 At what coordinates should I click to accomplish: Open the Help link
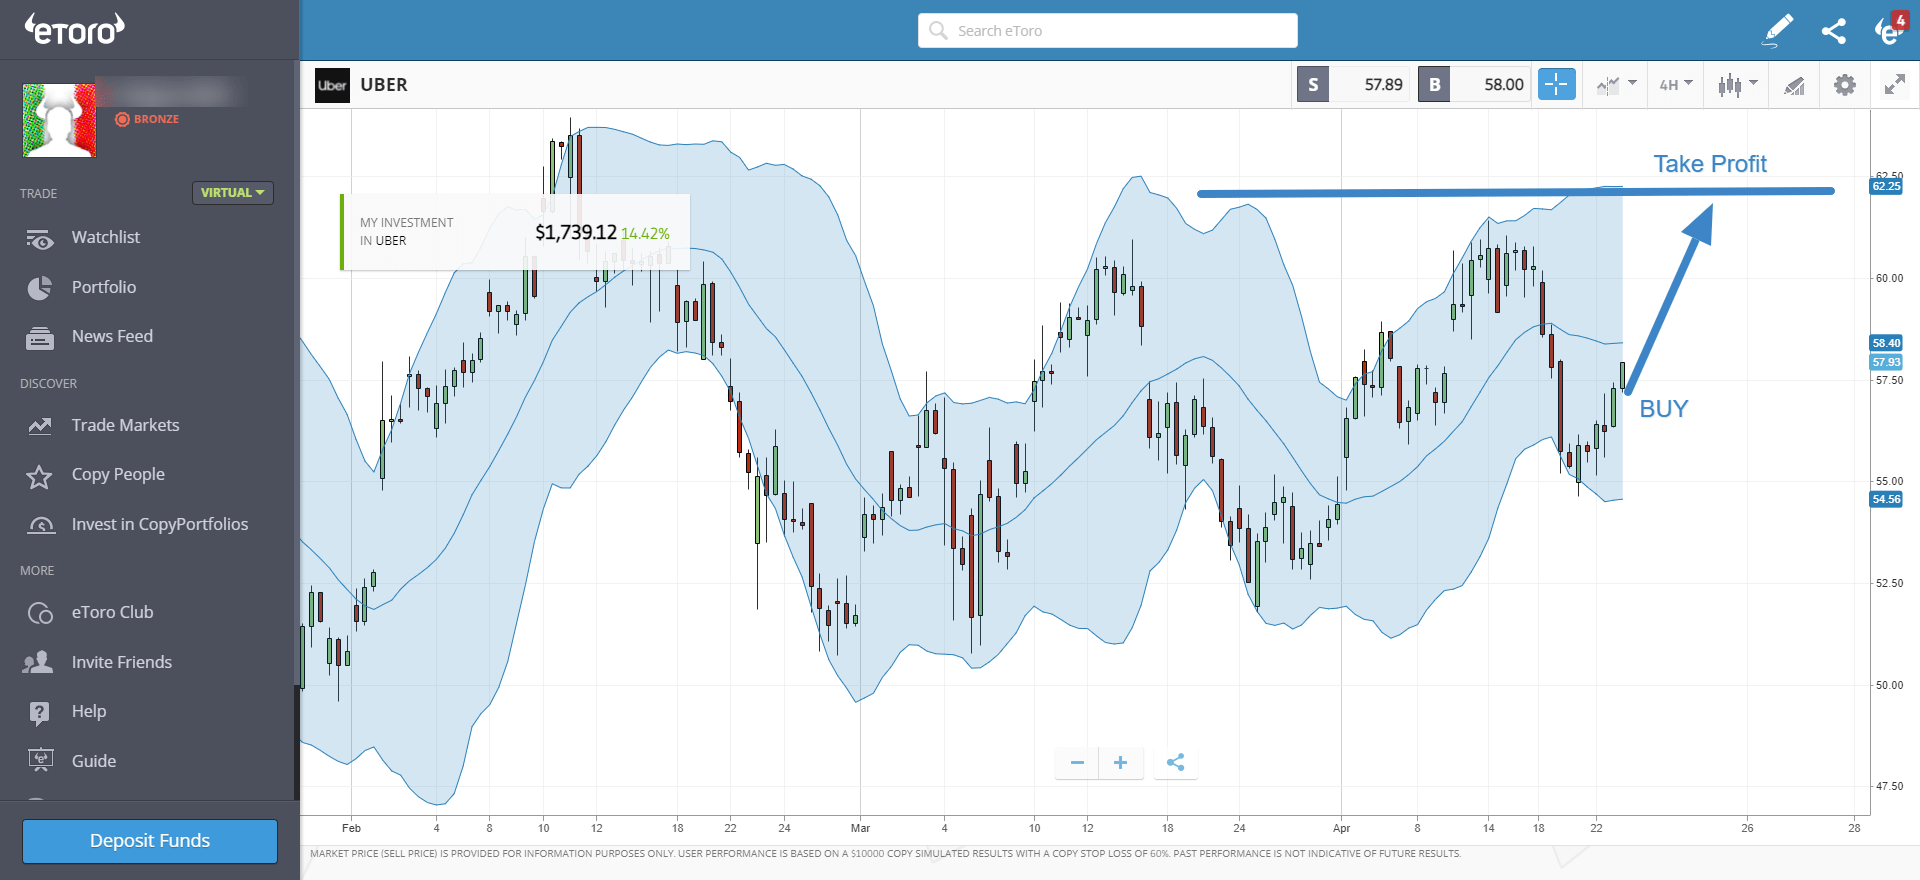(89, 711)
